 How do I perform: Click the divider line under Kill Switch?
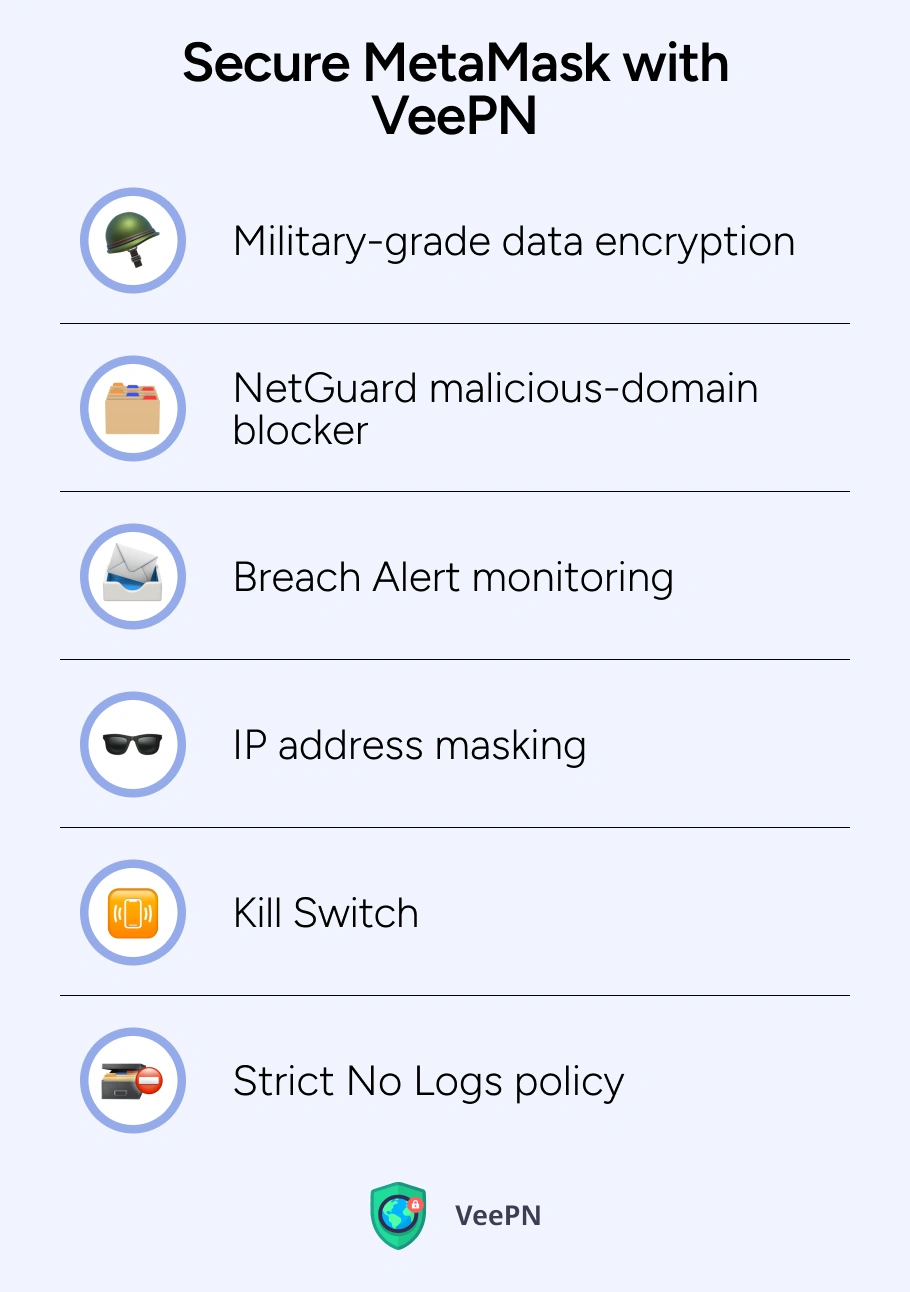coord(455,996)
